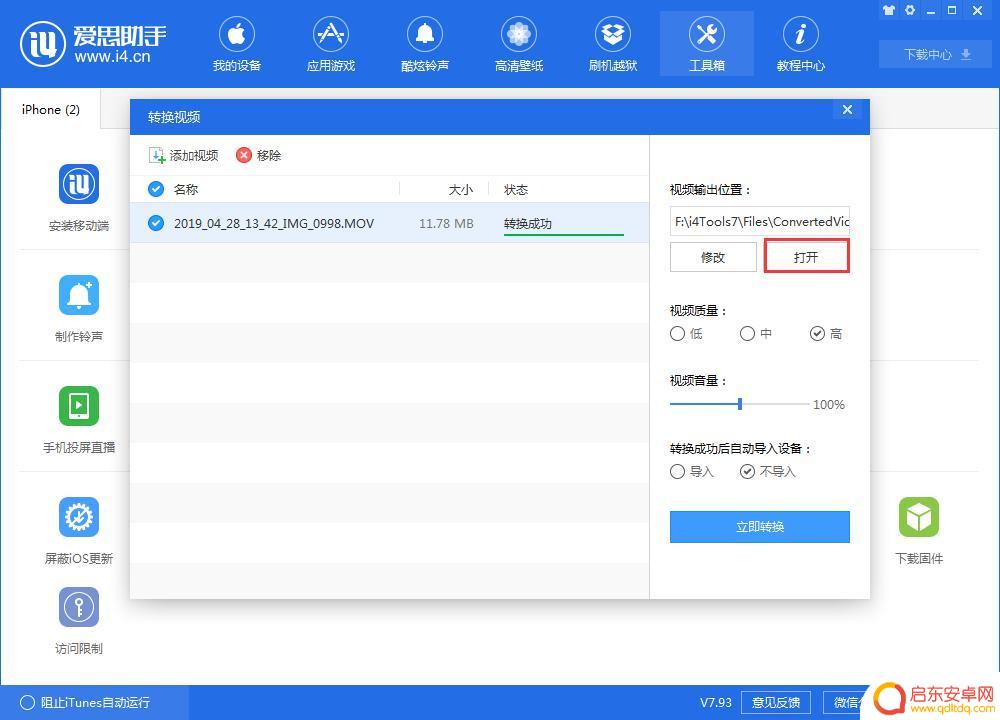Toggle the select-all checkbox beside 名称
This screenshot has width=1000, height=720.
(x=156, y=189)
